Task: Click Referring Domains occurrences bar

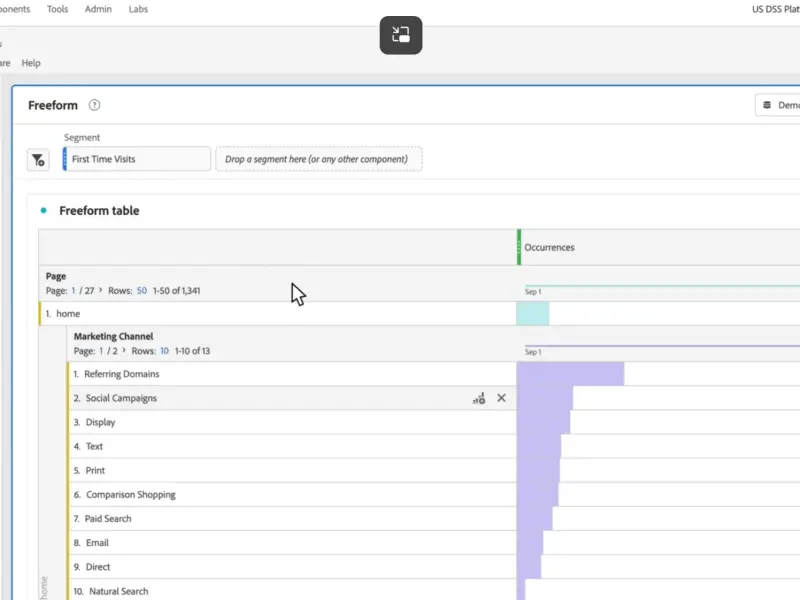Action: pos(570,374)
